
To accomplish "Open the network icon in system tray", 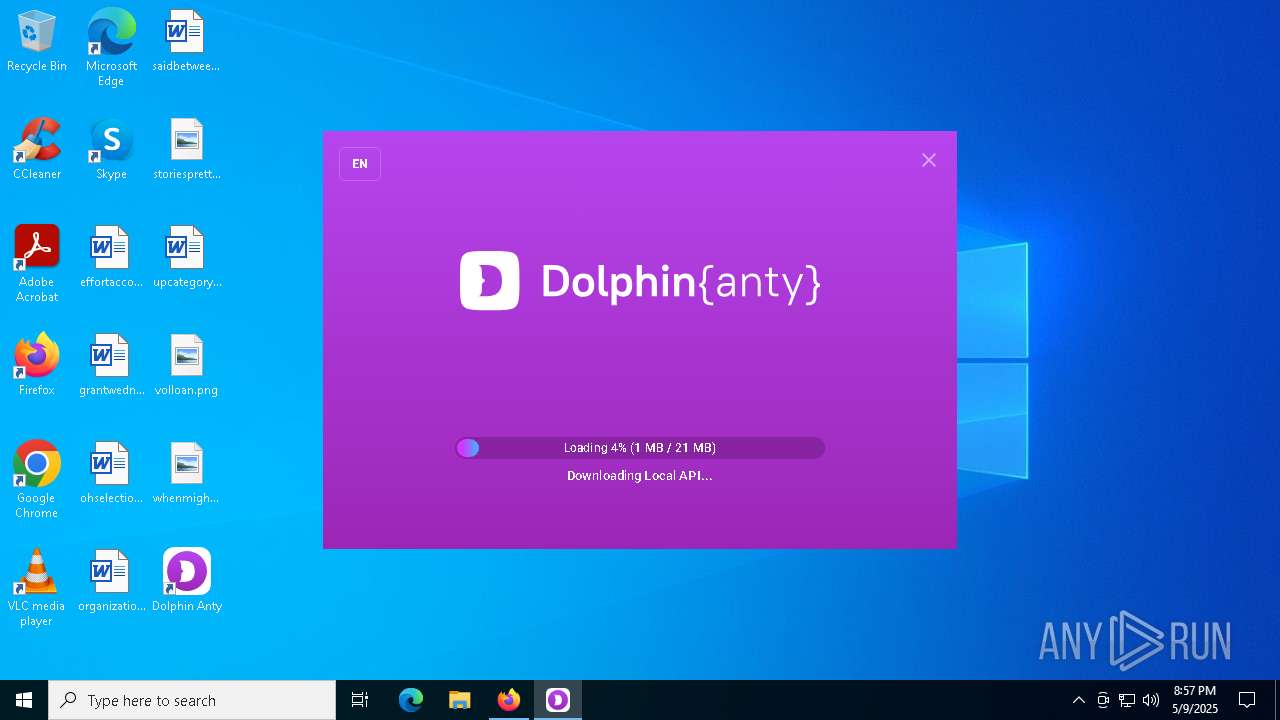I will [x=1127, y=700].
